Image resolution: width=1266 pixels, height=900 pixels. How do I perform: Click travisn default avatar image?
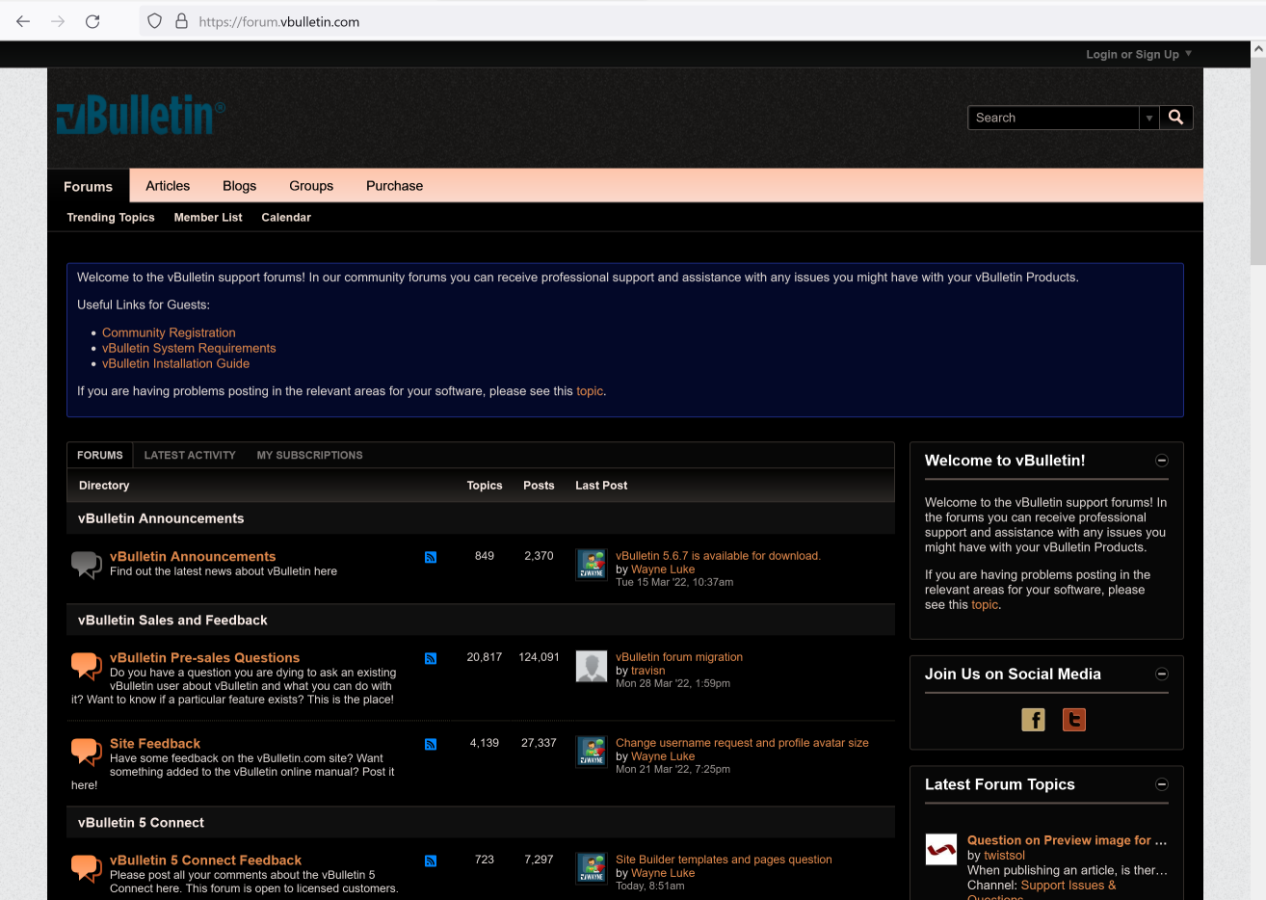[592, 666]
